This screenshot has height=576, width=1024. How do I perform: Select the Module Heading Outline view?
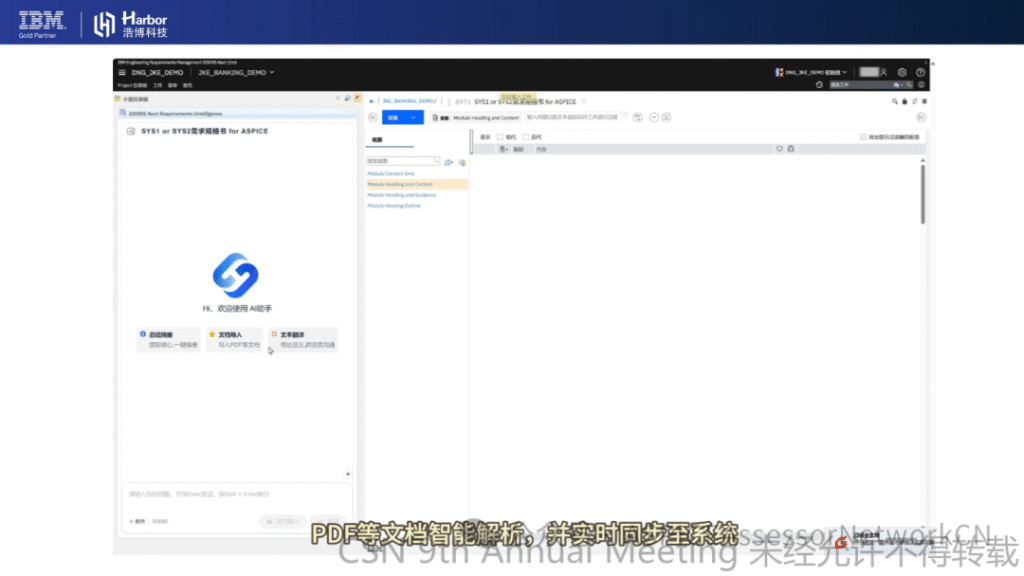tap(394, 206)
